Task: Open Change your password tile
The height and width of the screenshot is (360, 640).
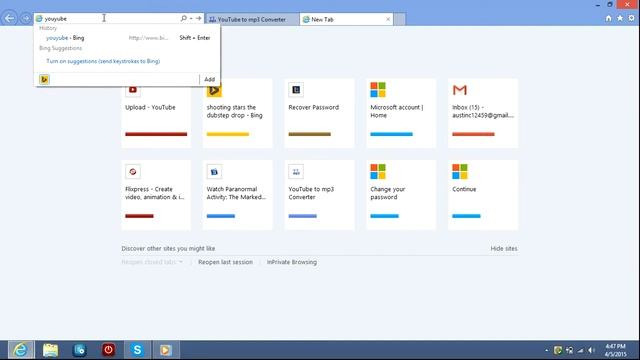Action: pyautogui.click(x=401, y=195)
